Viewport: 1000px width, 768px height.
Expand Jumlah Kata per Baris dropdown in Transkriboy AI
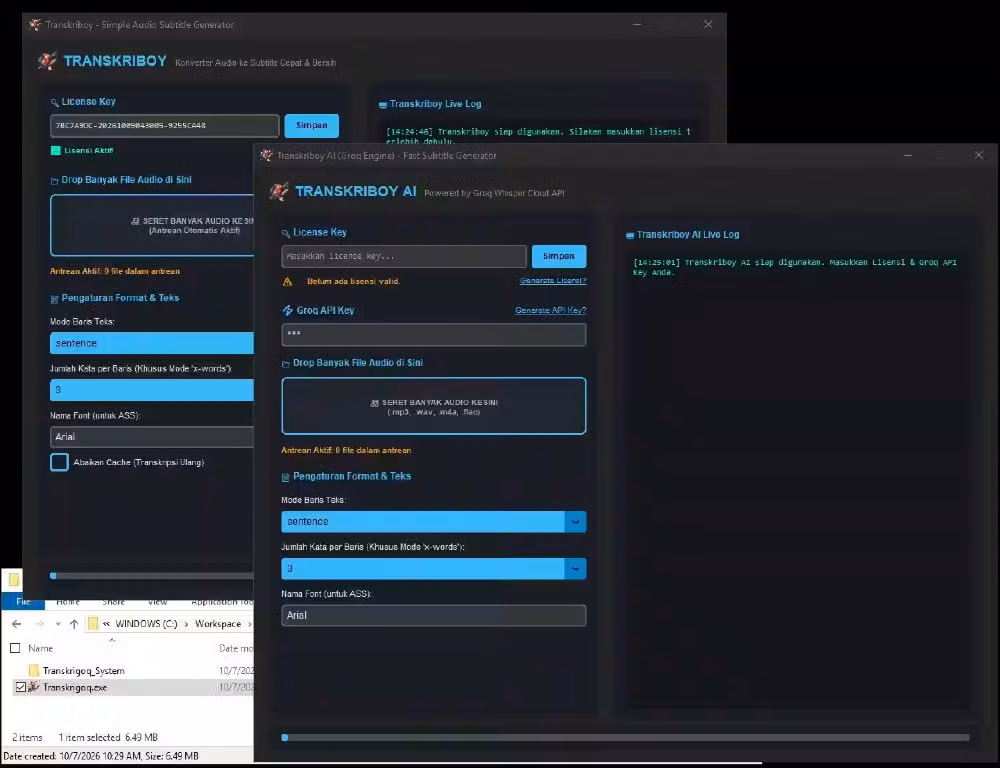pyautogui.click(x=575, y=569)
